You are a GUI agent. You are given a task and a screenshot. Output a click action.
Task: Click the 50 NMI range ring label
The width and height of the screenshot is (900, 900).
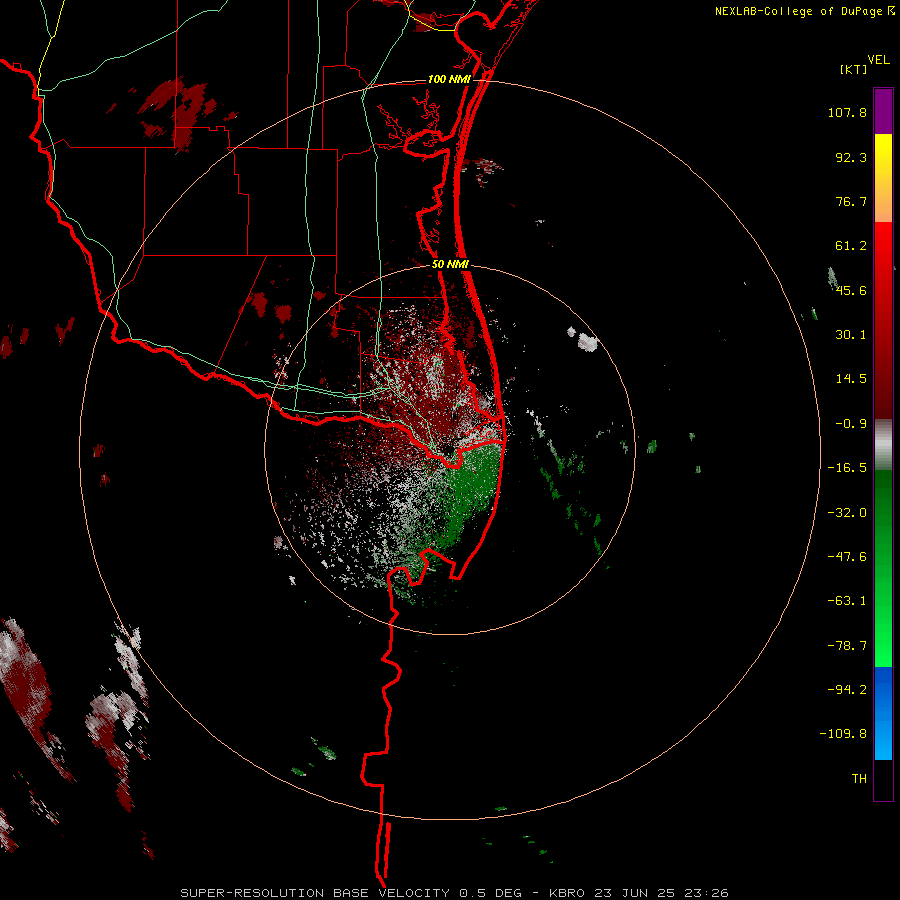450,264
